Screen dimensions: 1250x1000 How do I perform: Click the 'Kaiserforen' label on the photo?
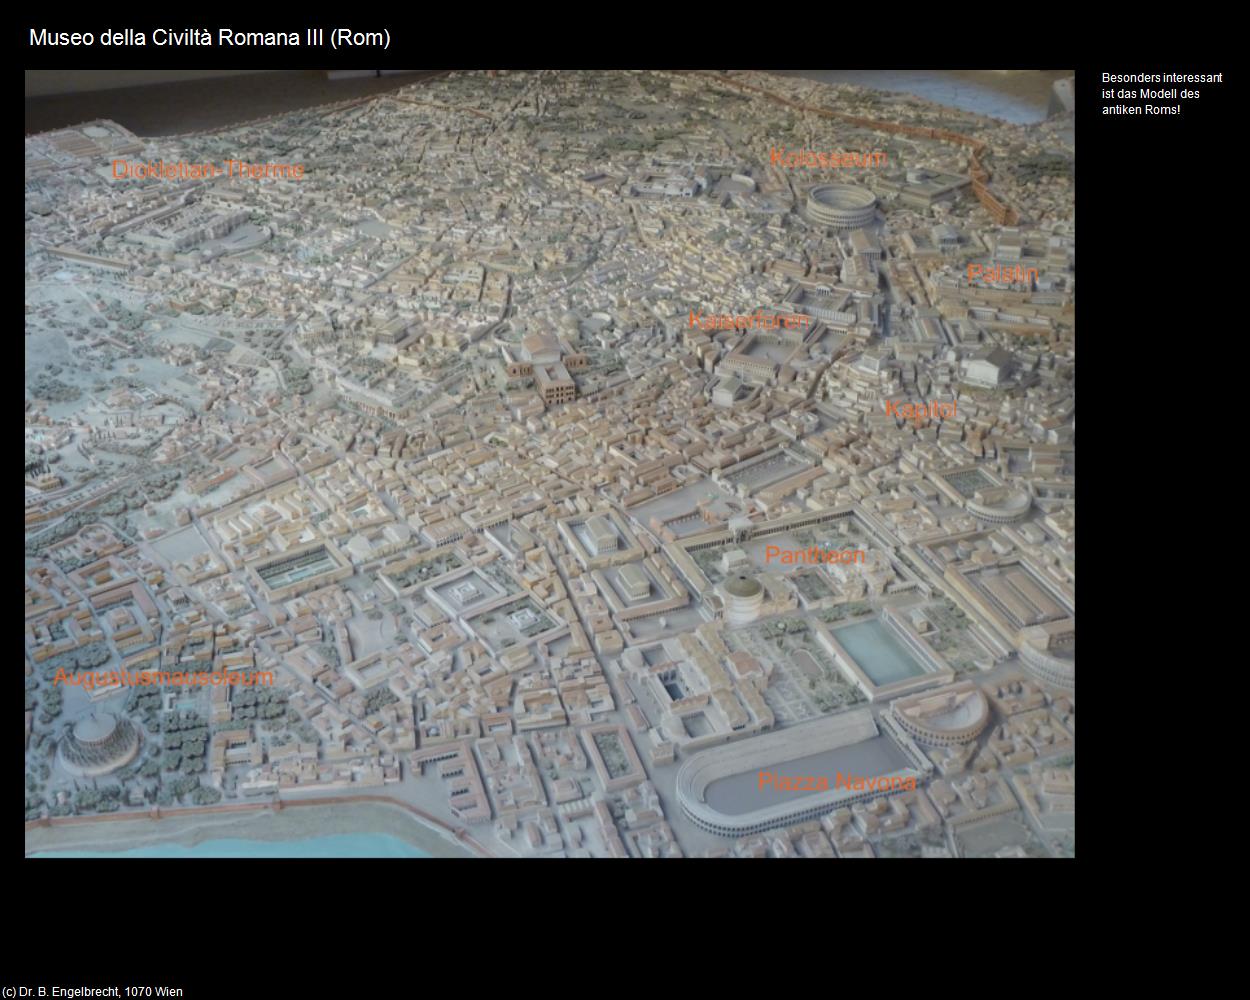[x=748, y=320]
